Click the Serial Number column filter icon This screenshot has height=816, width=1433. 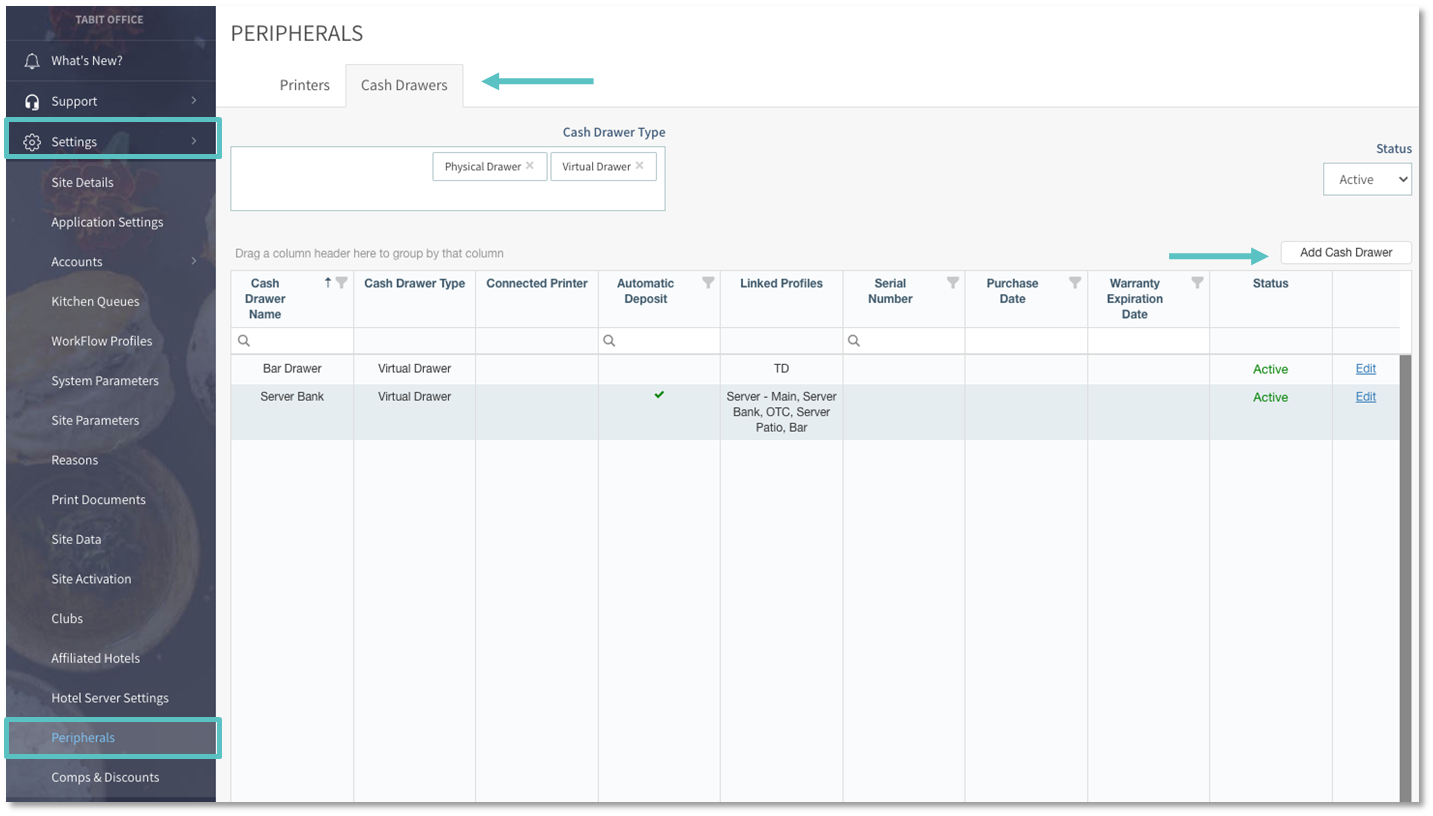[x=953, y=283]
